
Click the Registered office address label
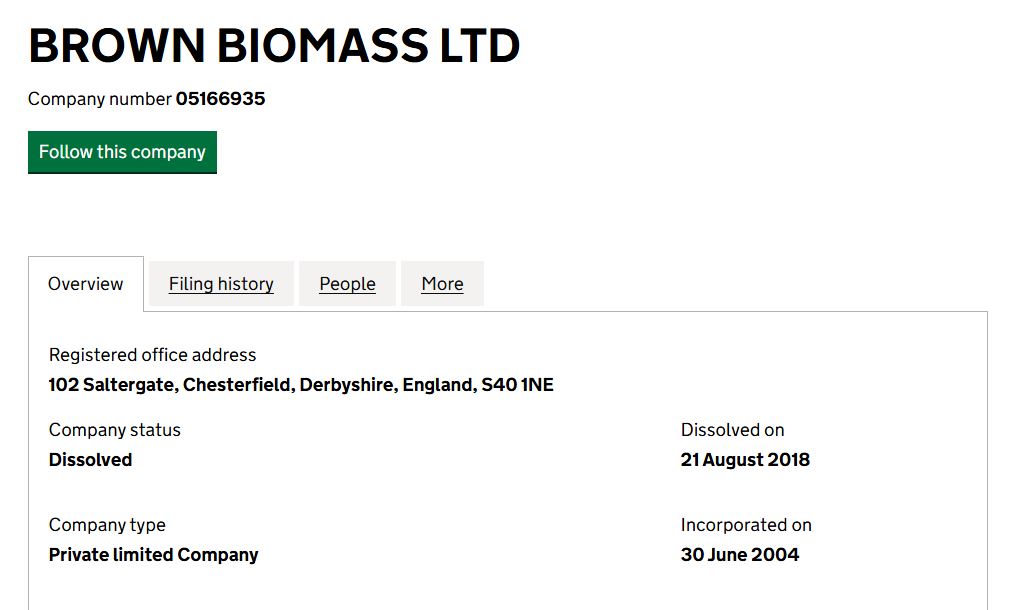tap(152, 355)
